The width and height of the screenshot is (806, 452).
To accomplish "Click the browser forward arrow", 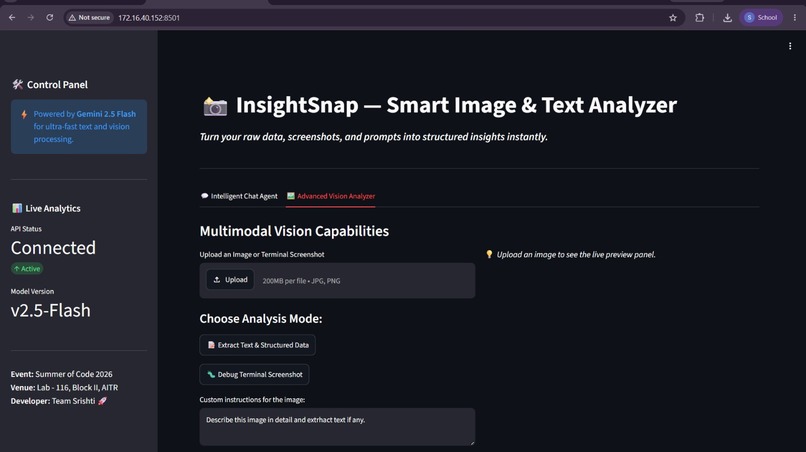I will click(31, 17).
